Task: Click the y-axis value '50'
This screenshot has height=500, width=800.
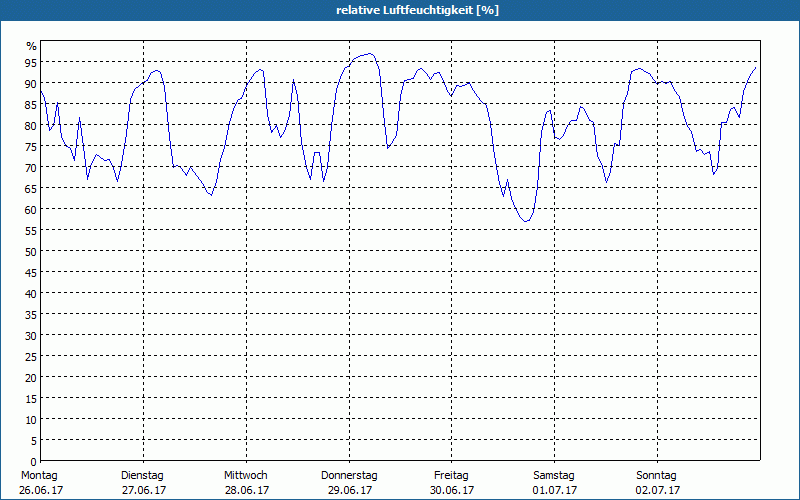Action: click(31, 251)
